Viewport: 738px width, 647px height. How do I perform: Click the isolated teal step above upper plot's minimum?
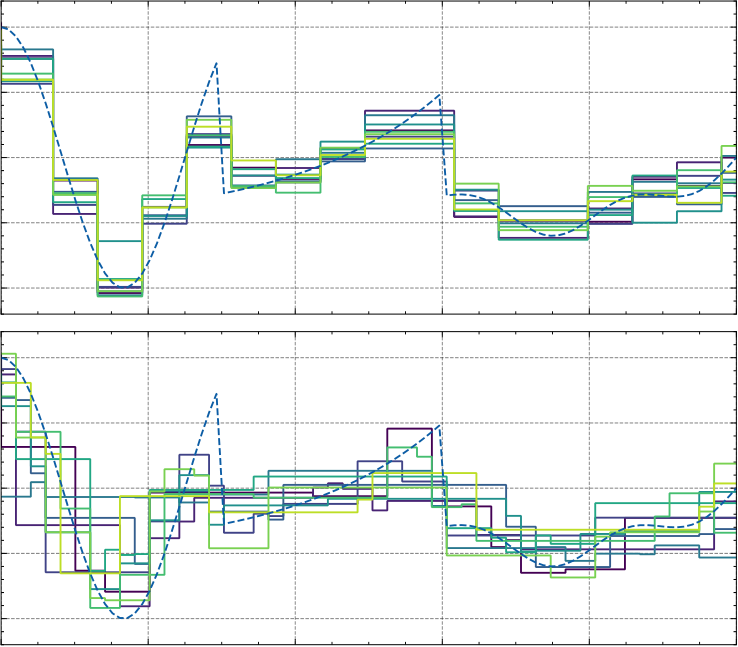point(120,241)
